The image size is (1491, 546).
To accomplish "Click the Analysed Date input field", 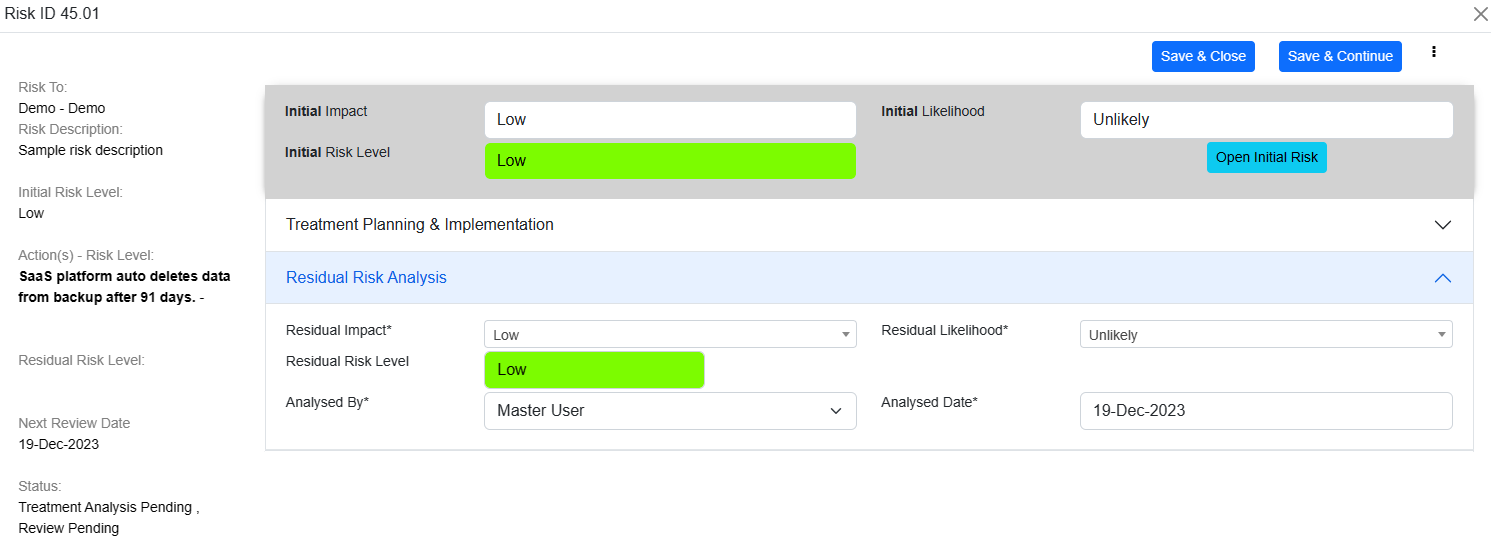I will click(1265, 411).
